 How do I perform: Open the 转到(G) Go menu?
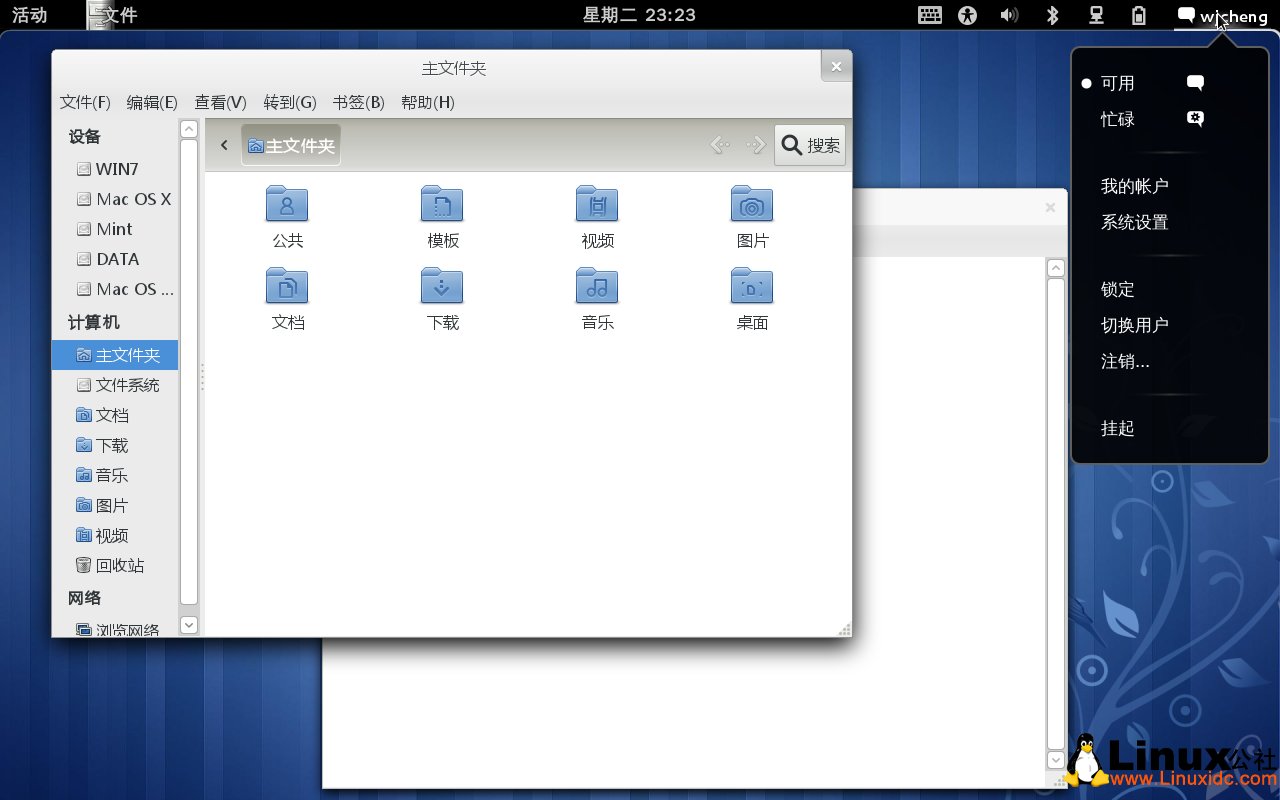pos(289,102)
